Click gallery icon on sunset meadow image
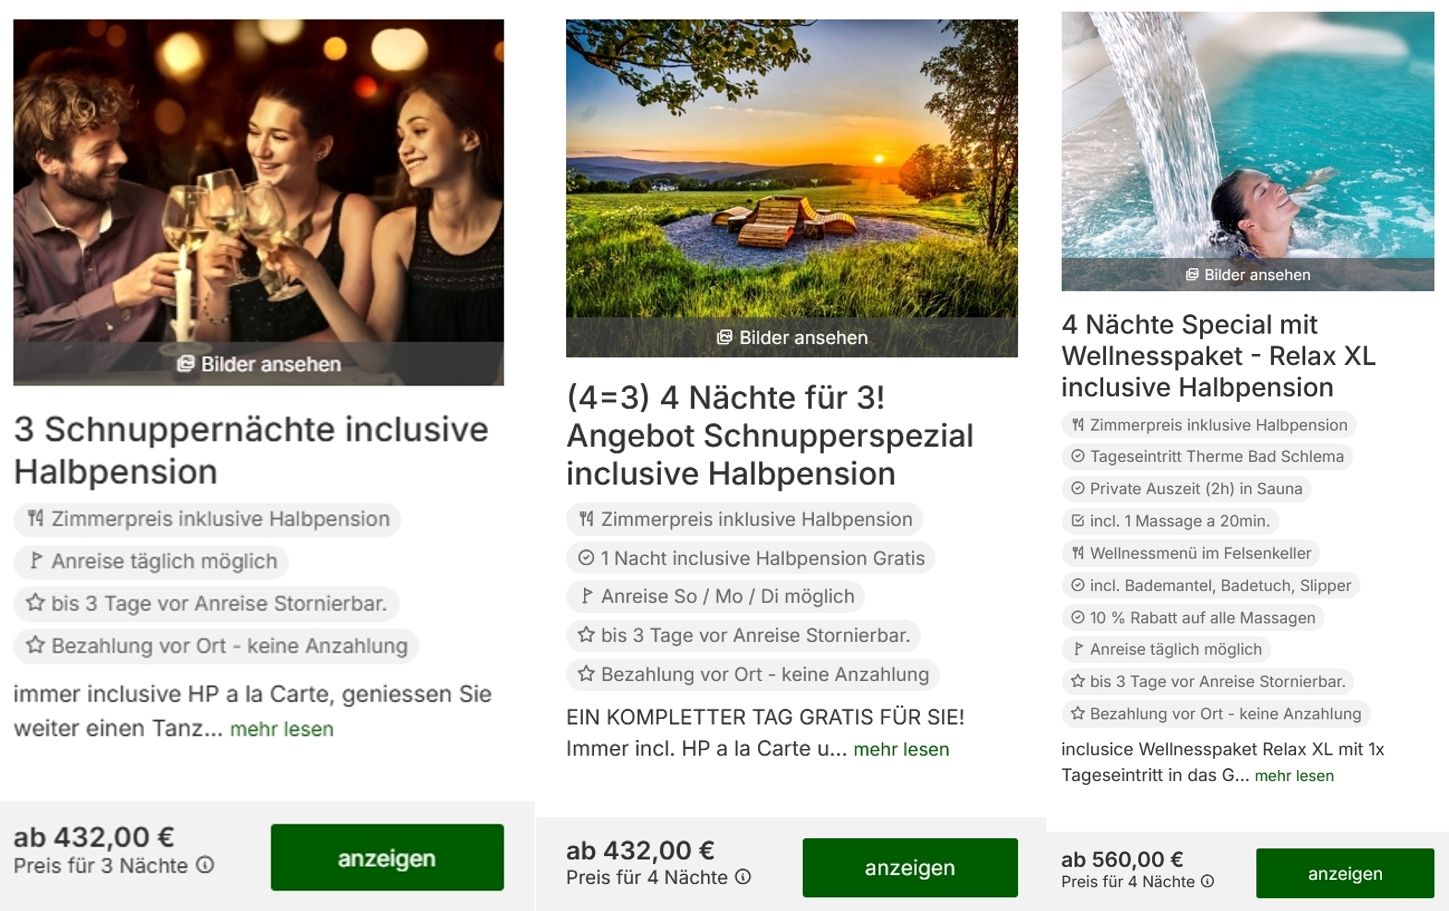This screenshot has height=911, width=1449. (725, 338)
